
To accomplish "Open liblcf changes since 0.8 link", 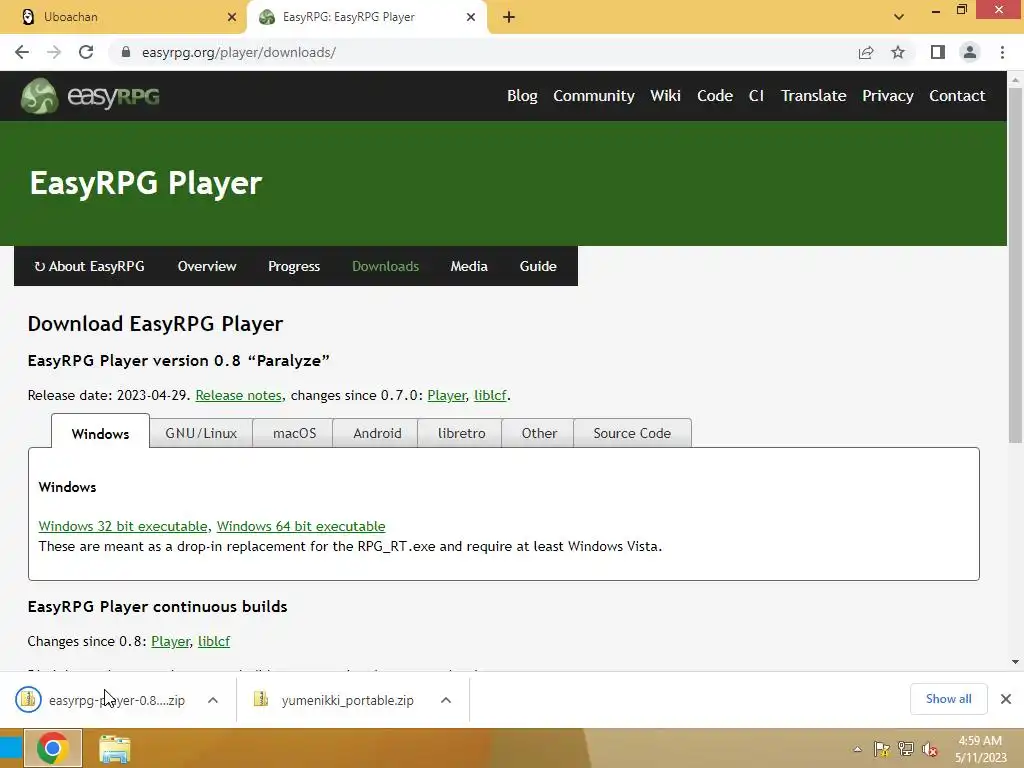I will coord(214,642).
